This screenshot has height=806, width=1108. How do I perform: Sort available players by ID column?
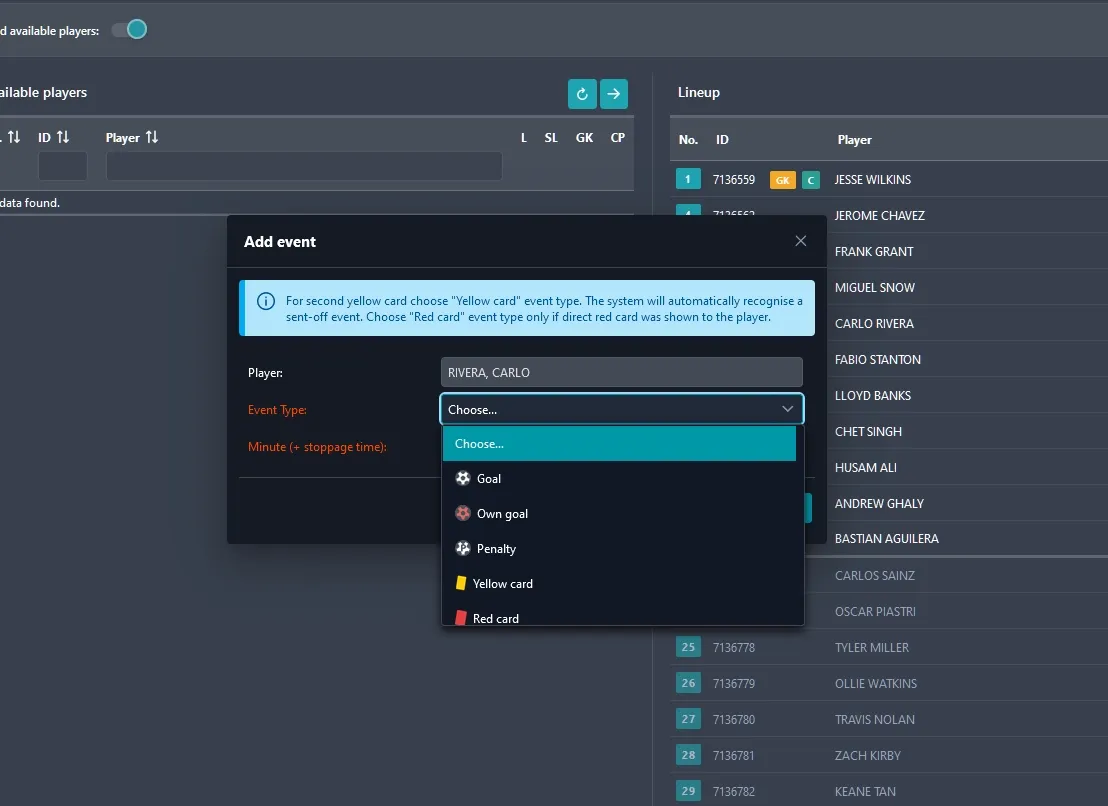[54, 138]
